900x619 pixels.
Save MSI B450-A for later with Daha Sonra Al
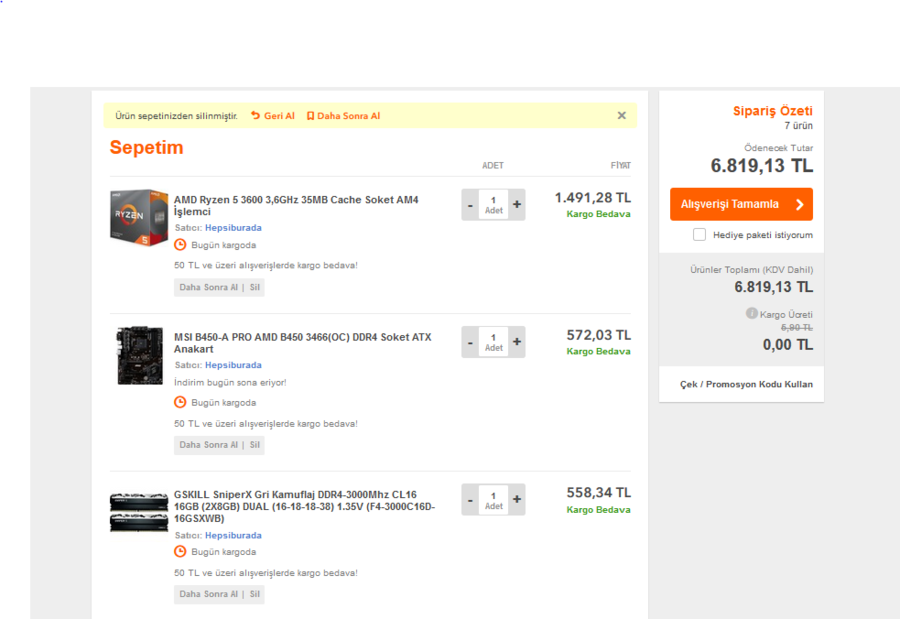(x=208, y=445)
